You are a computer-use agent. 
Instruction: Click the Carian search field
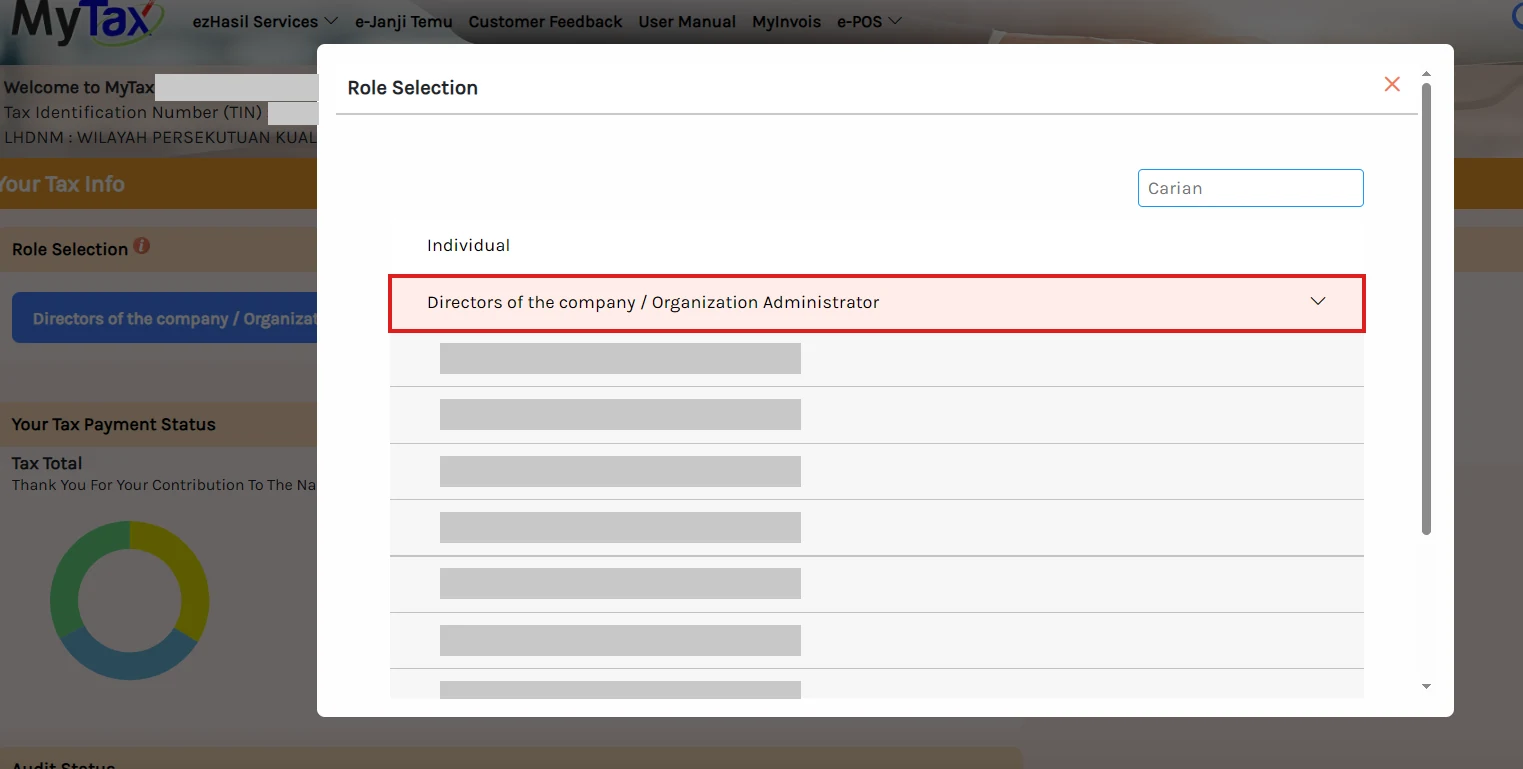click(1250, 188)
